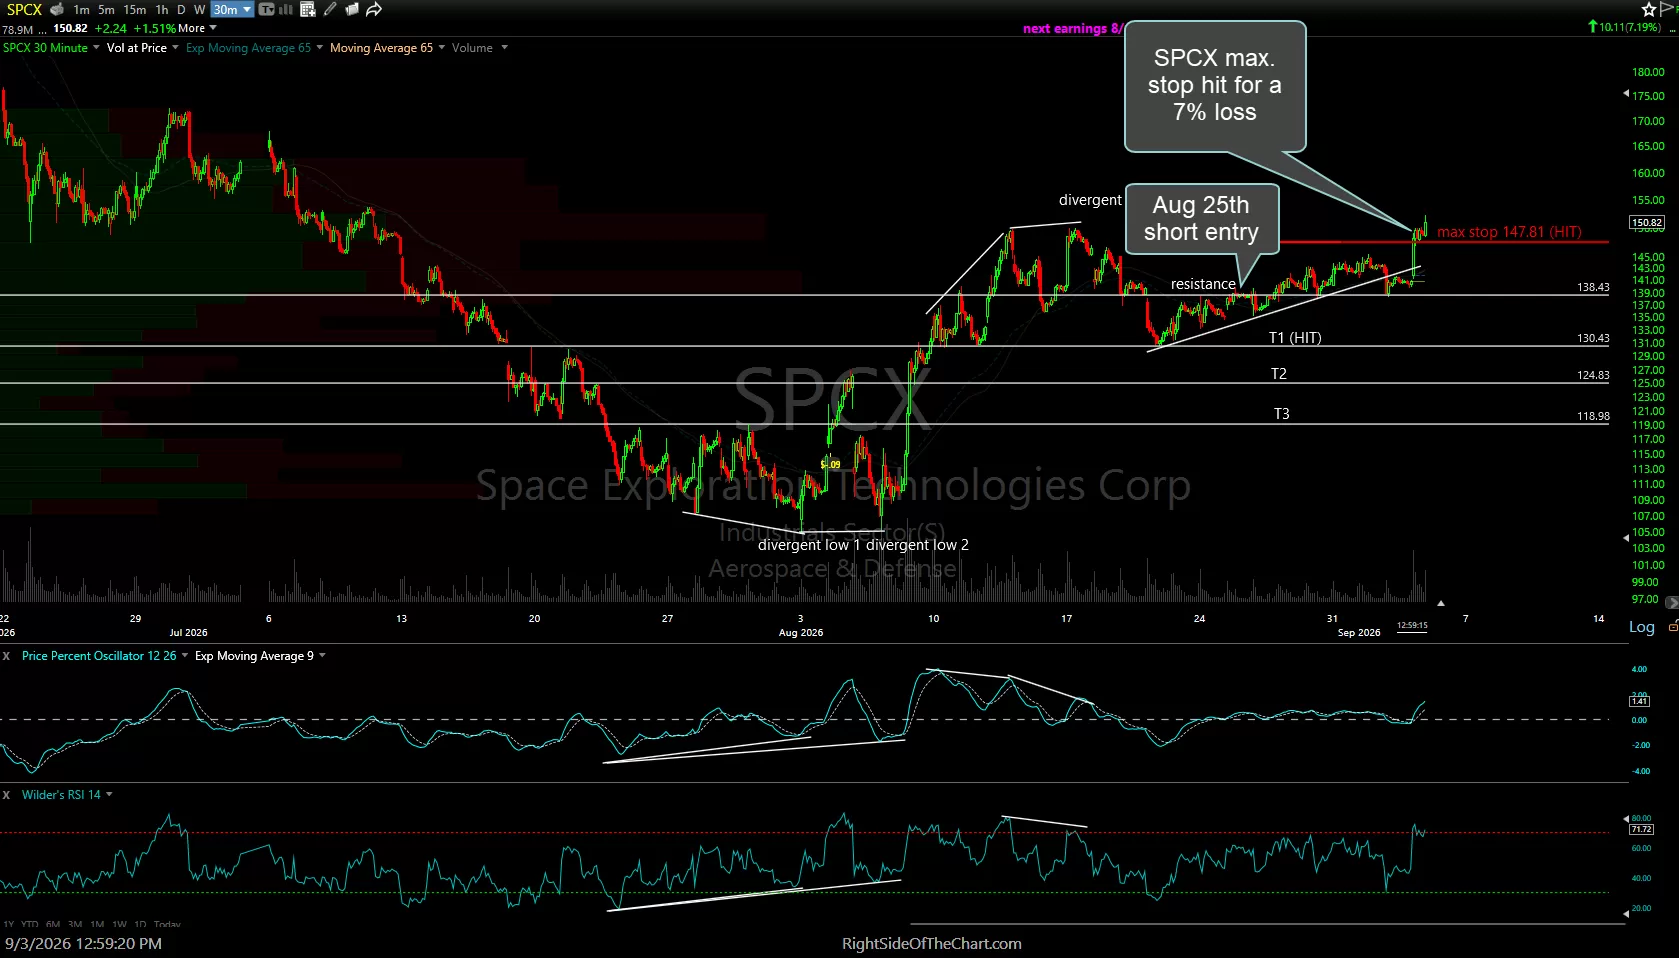
Task: Click the last price 150.82 in the quote bar
Action: click(70, 29)
